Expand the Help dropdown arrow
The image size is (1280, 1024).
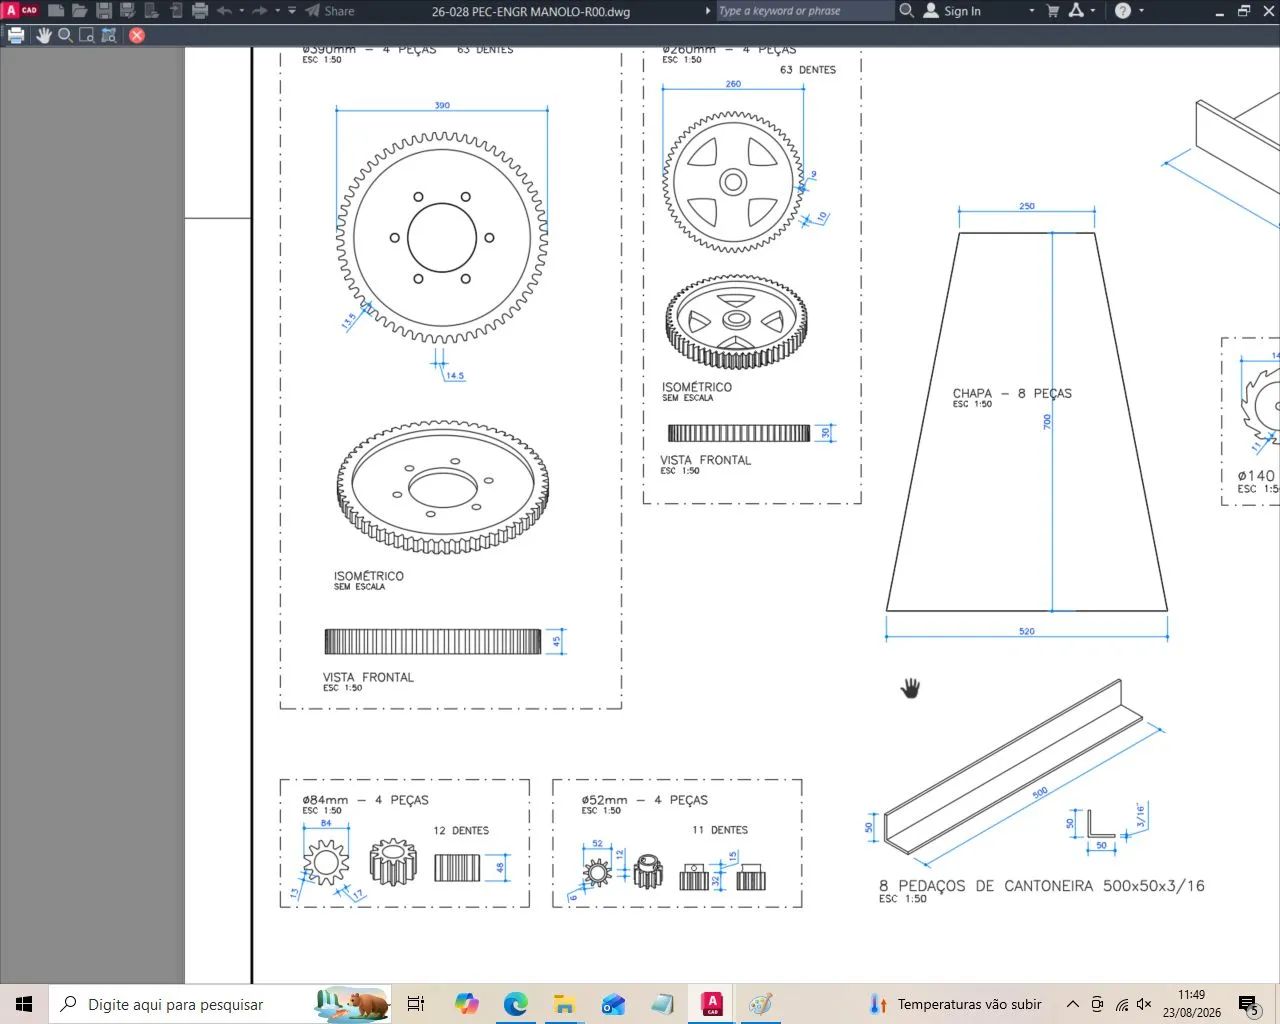coord(1142,11)
